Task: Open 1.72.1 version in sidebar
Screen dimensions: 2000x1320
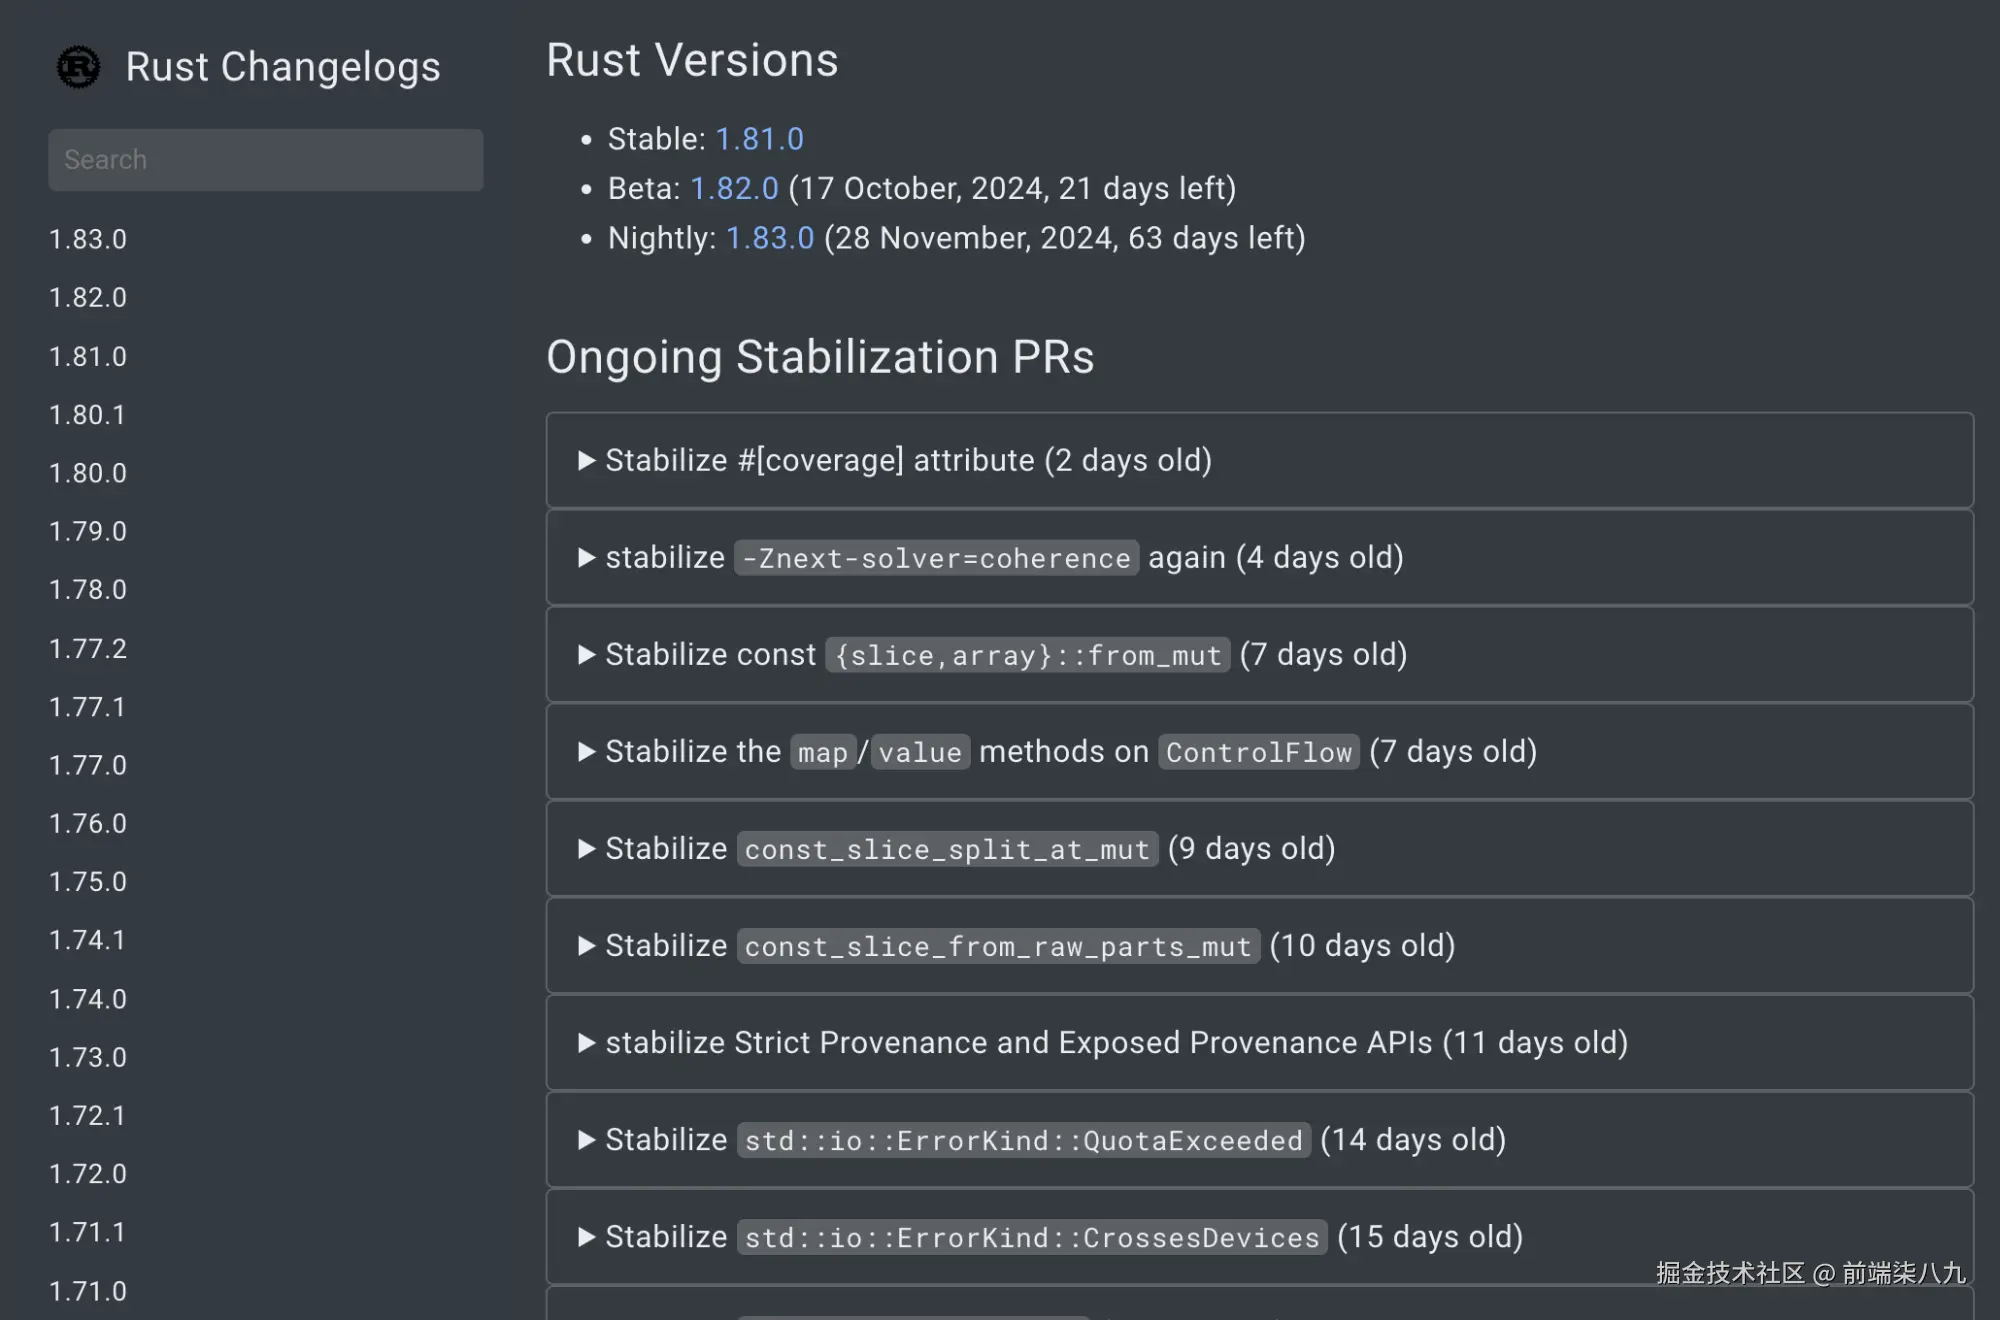Action: (x=88, y=1116)
